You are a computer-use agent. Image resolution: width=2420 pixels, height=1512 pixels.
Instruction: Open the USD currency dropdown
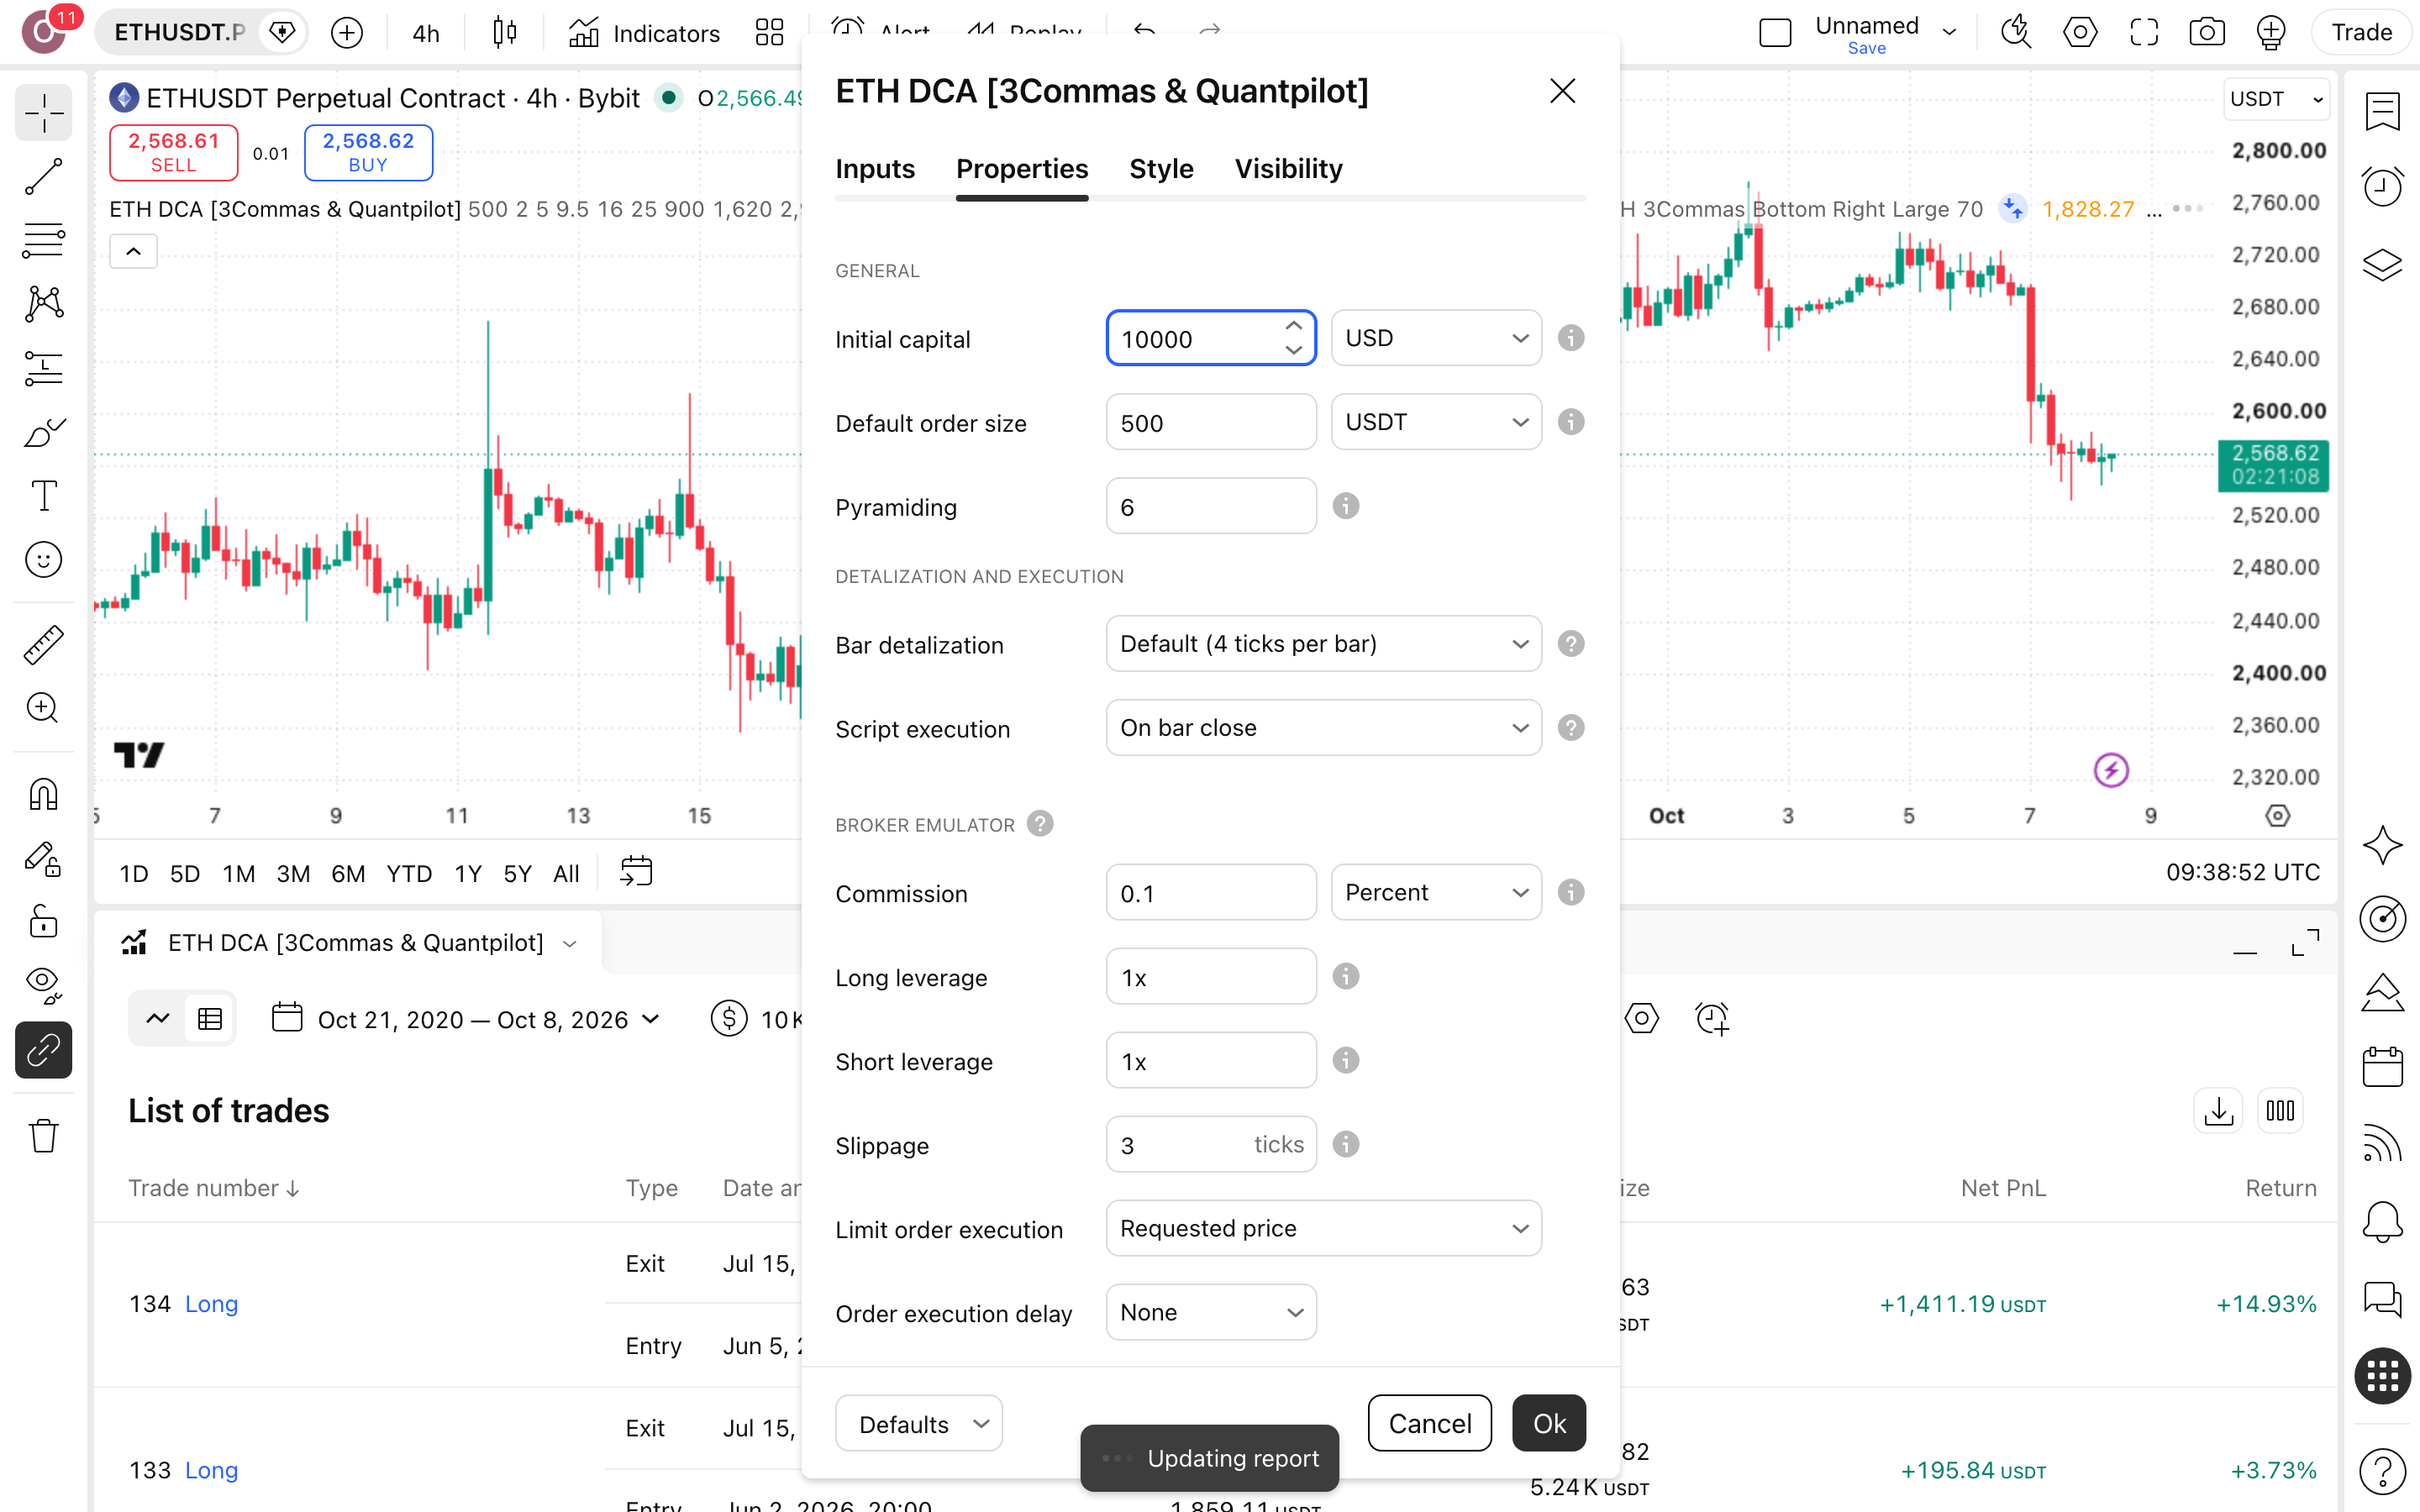1436,338
